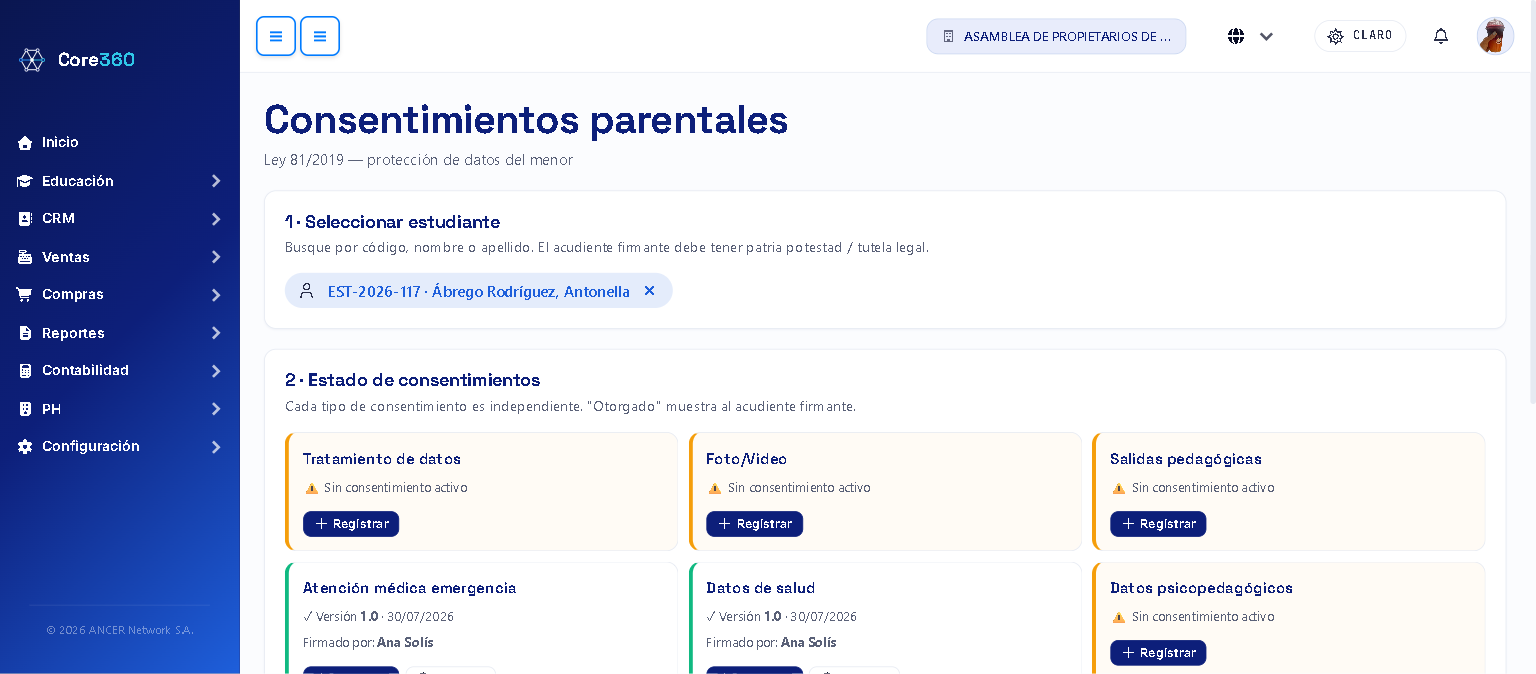The width and height of the screenshot is (1536, 674).
Task: Open the user avatar menu
Action: click(x=1495, y=36)
